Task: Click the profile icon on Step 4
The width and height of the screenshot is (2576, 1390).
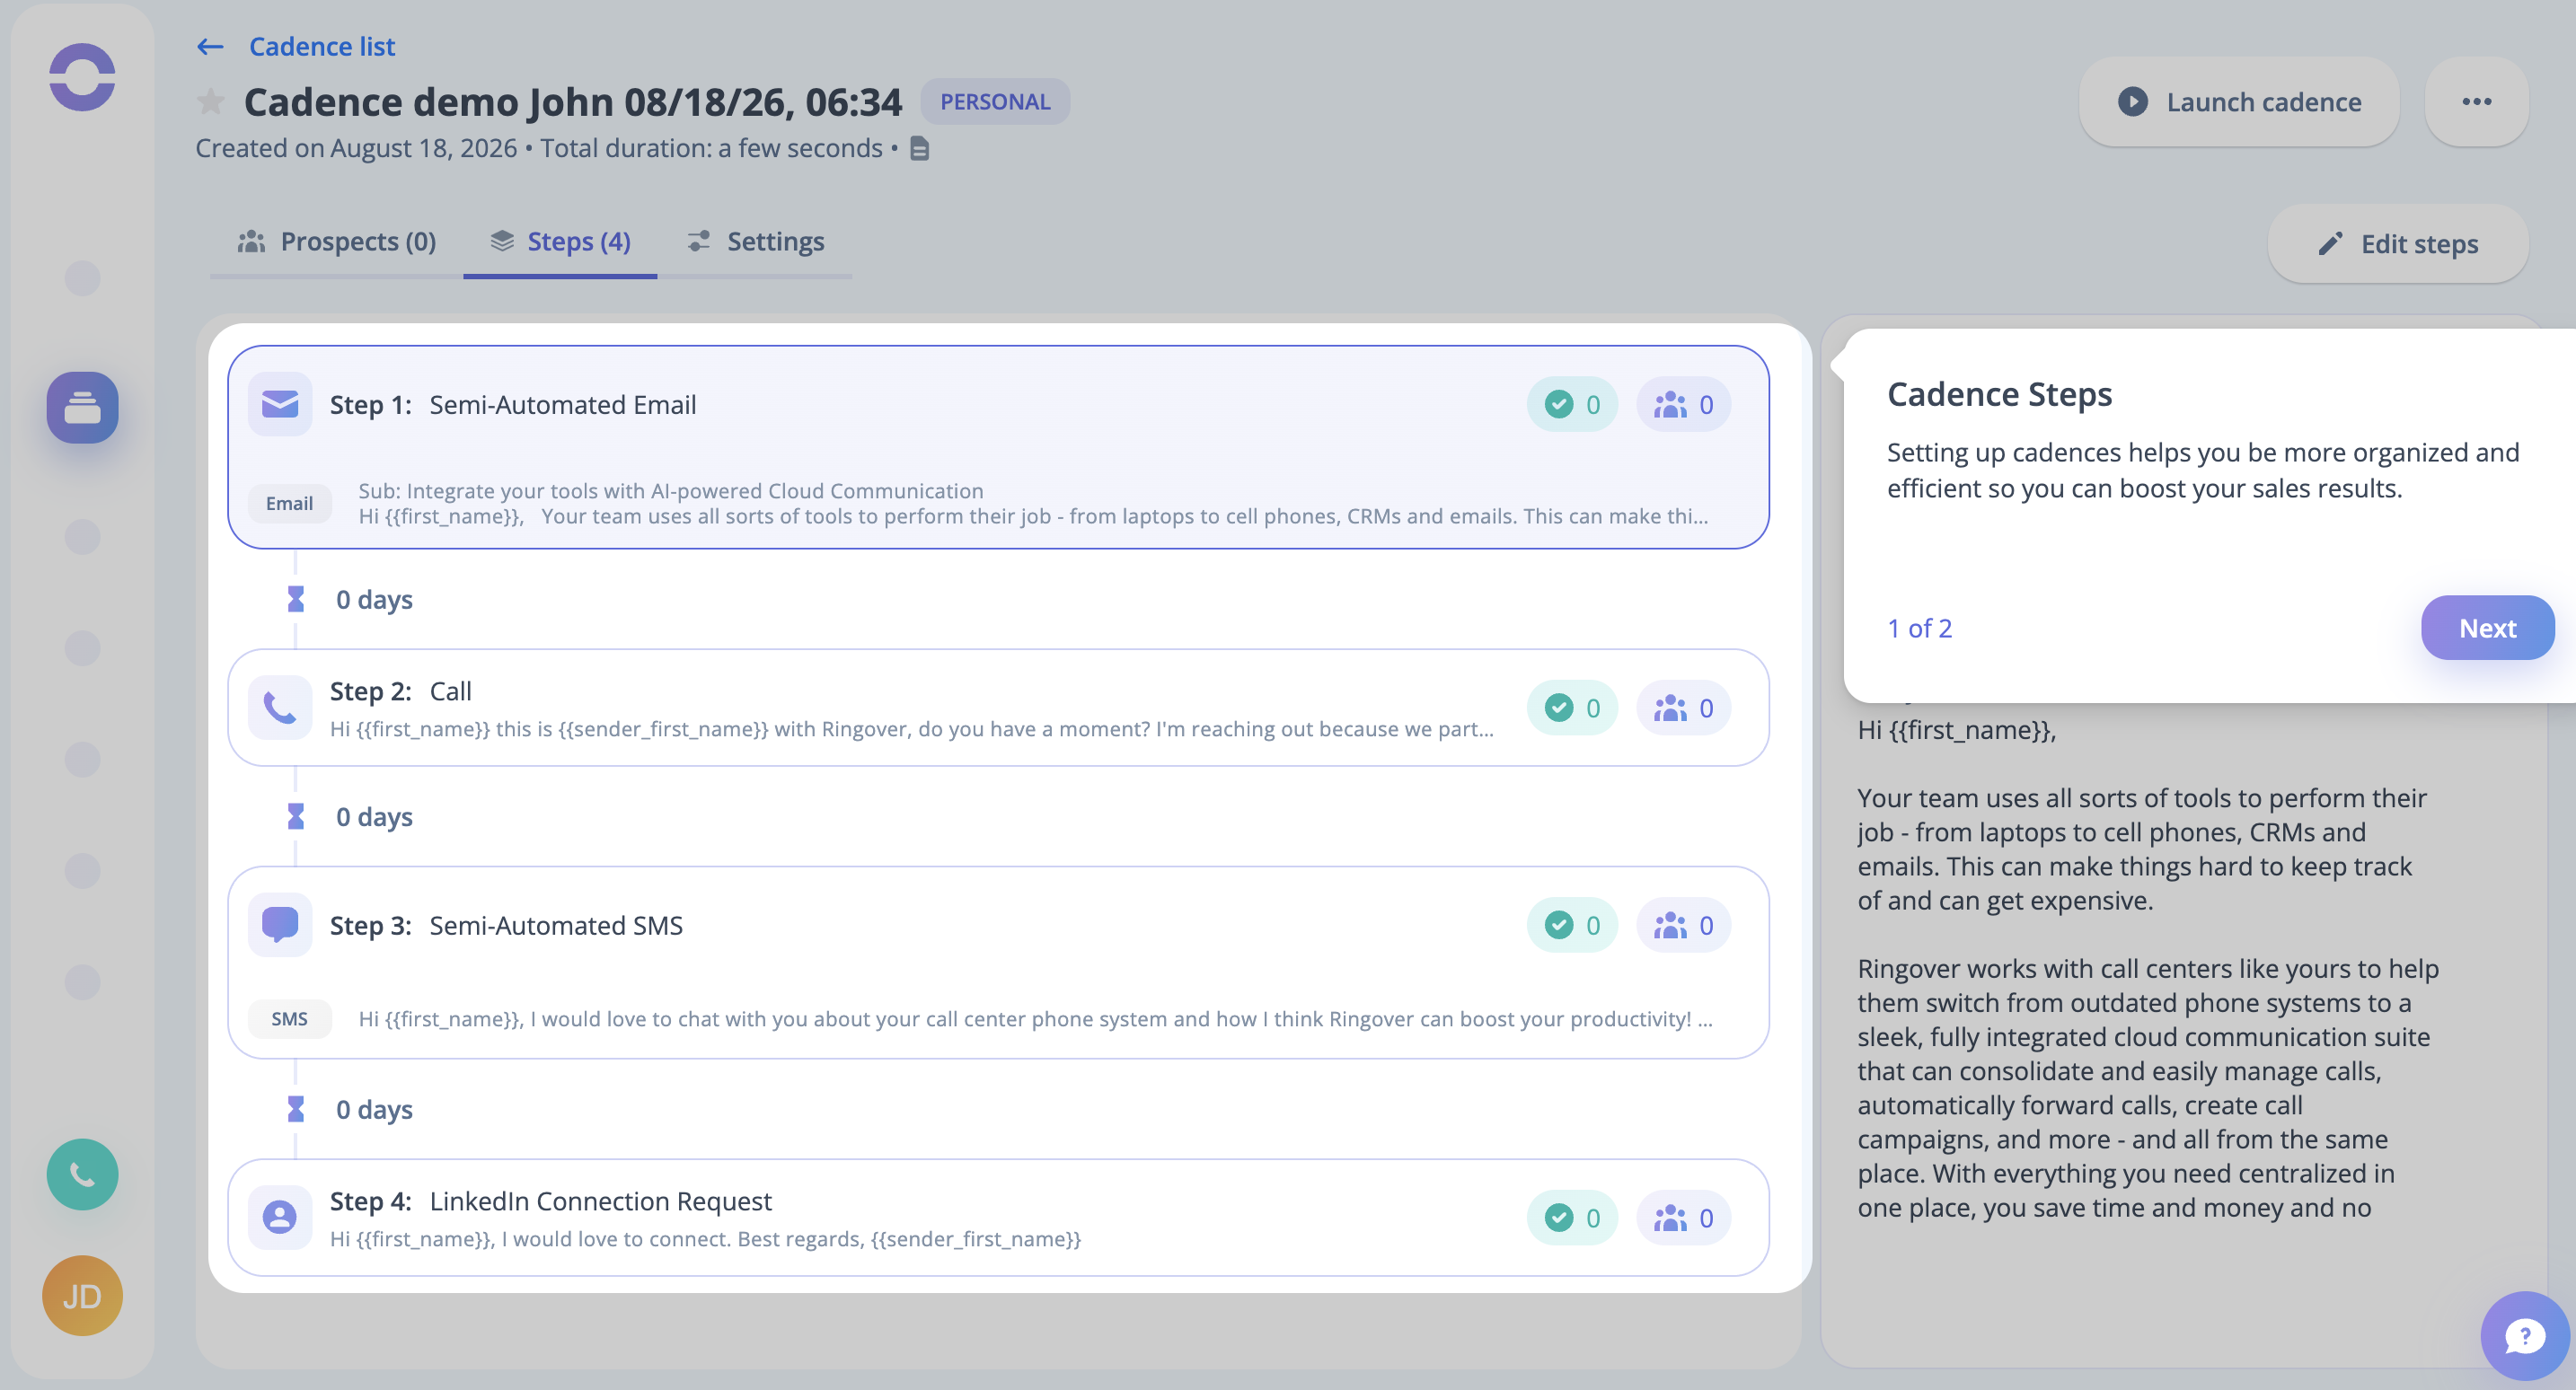Action: (280, 1218)
